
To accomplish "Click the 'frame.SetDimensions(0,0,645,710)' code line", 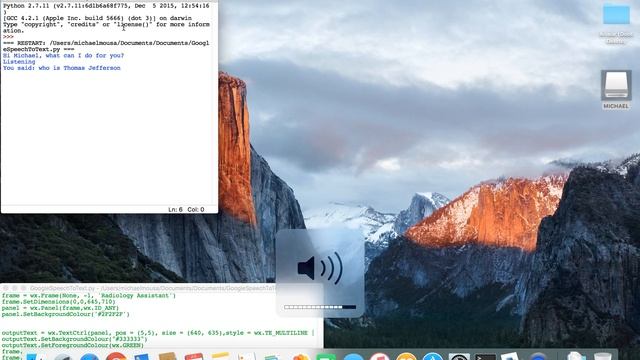I will [58, 302].
